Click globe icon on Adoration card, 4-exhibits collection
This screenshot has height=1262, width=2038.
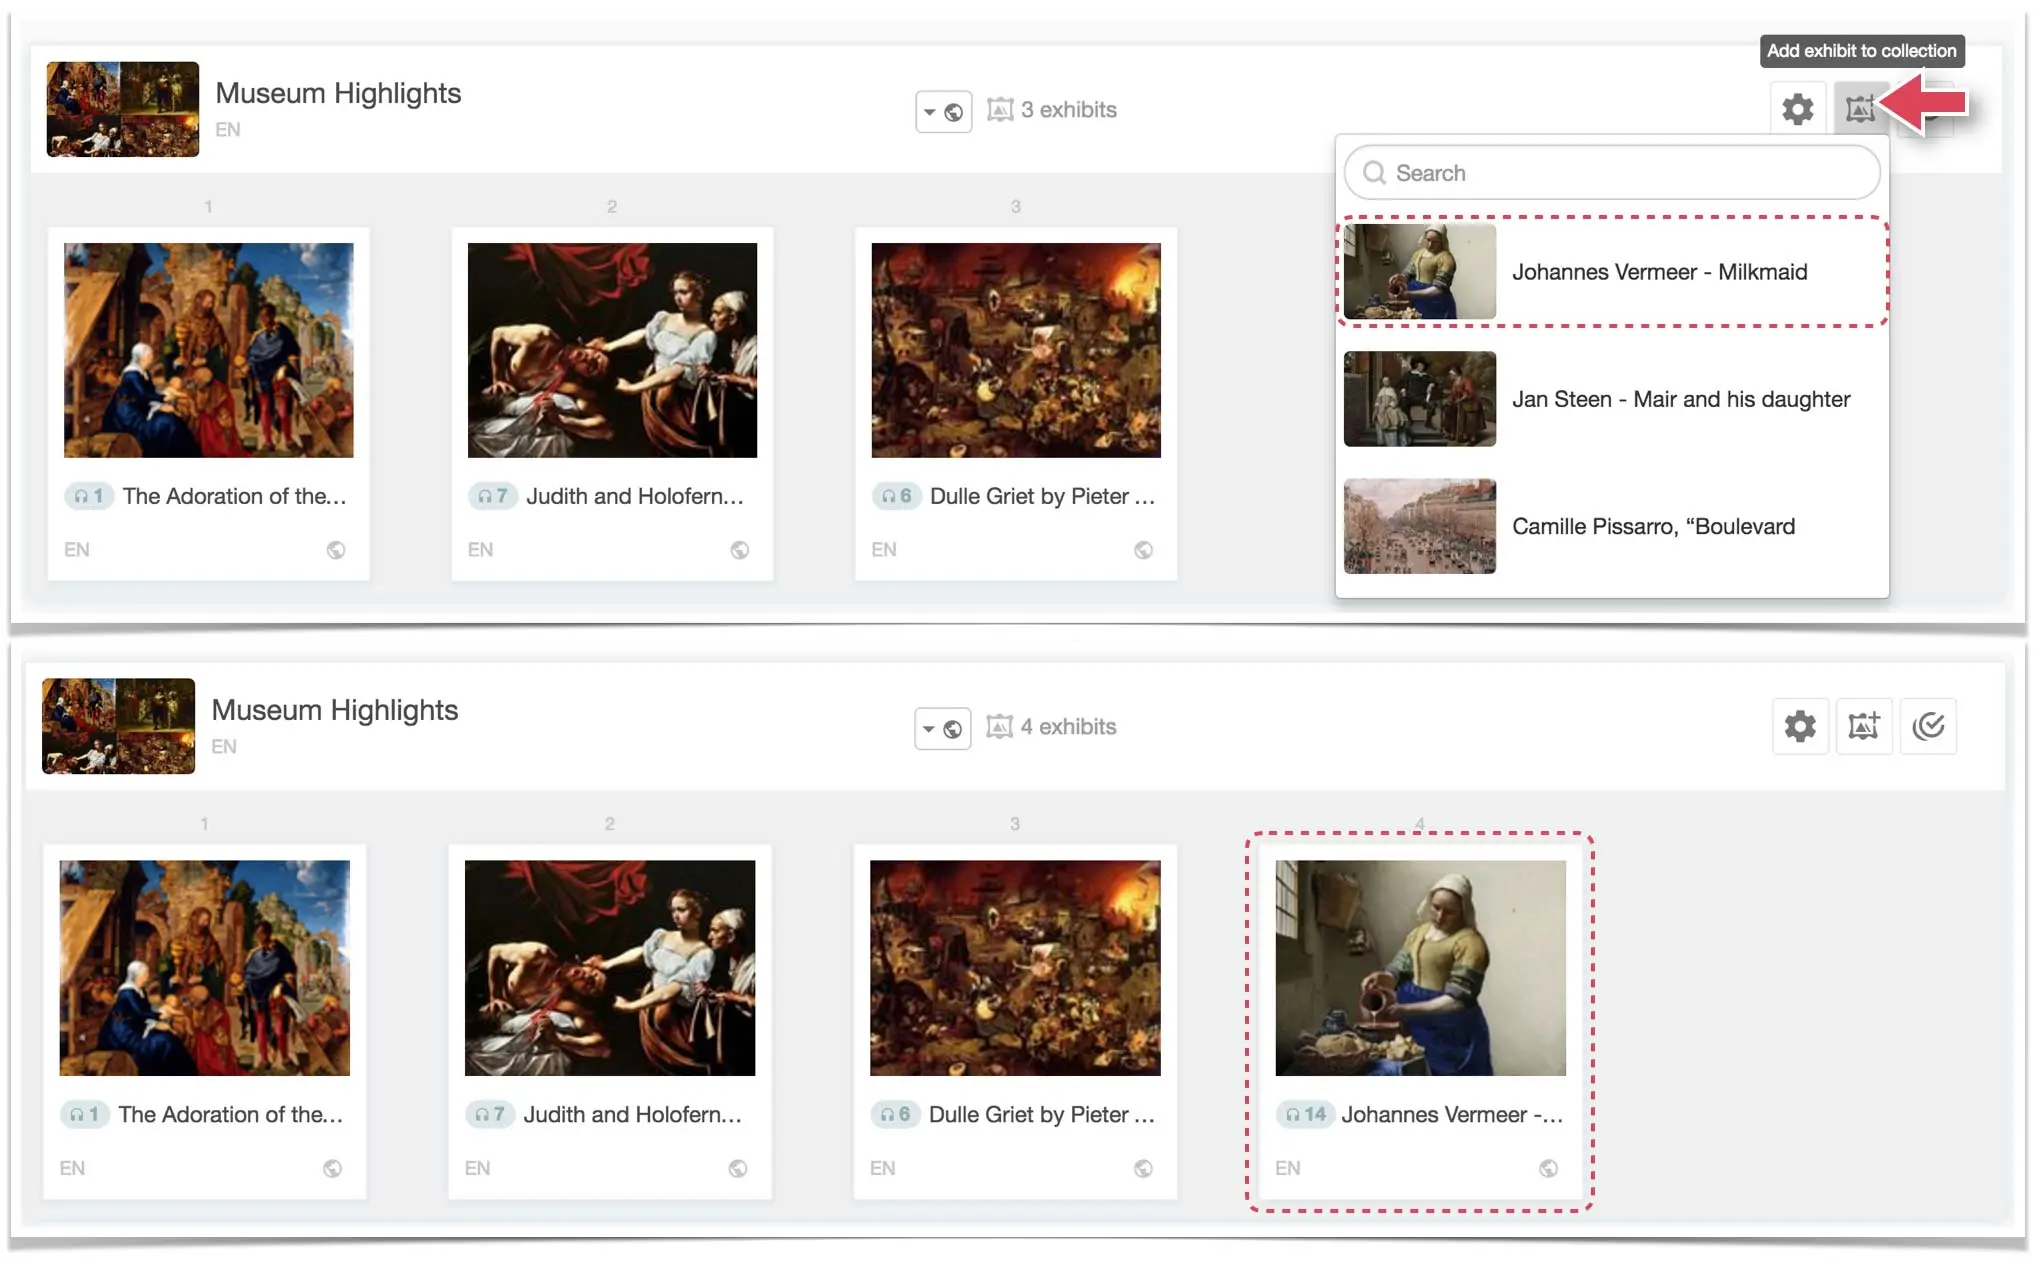(x=333, y=1168)
